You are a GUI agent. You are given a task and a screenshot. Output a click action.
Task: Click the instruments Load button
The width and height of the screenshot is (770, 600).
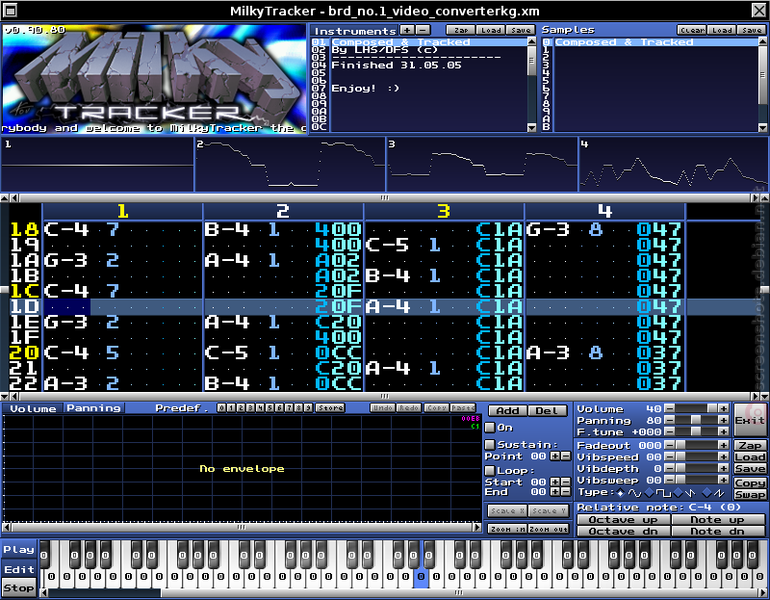coord(490,30)
